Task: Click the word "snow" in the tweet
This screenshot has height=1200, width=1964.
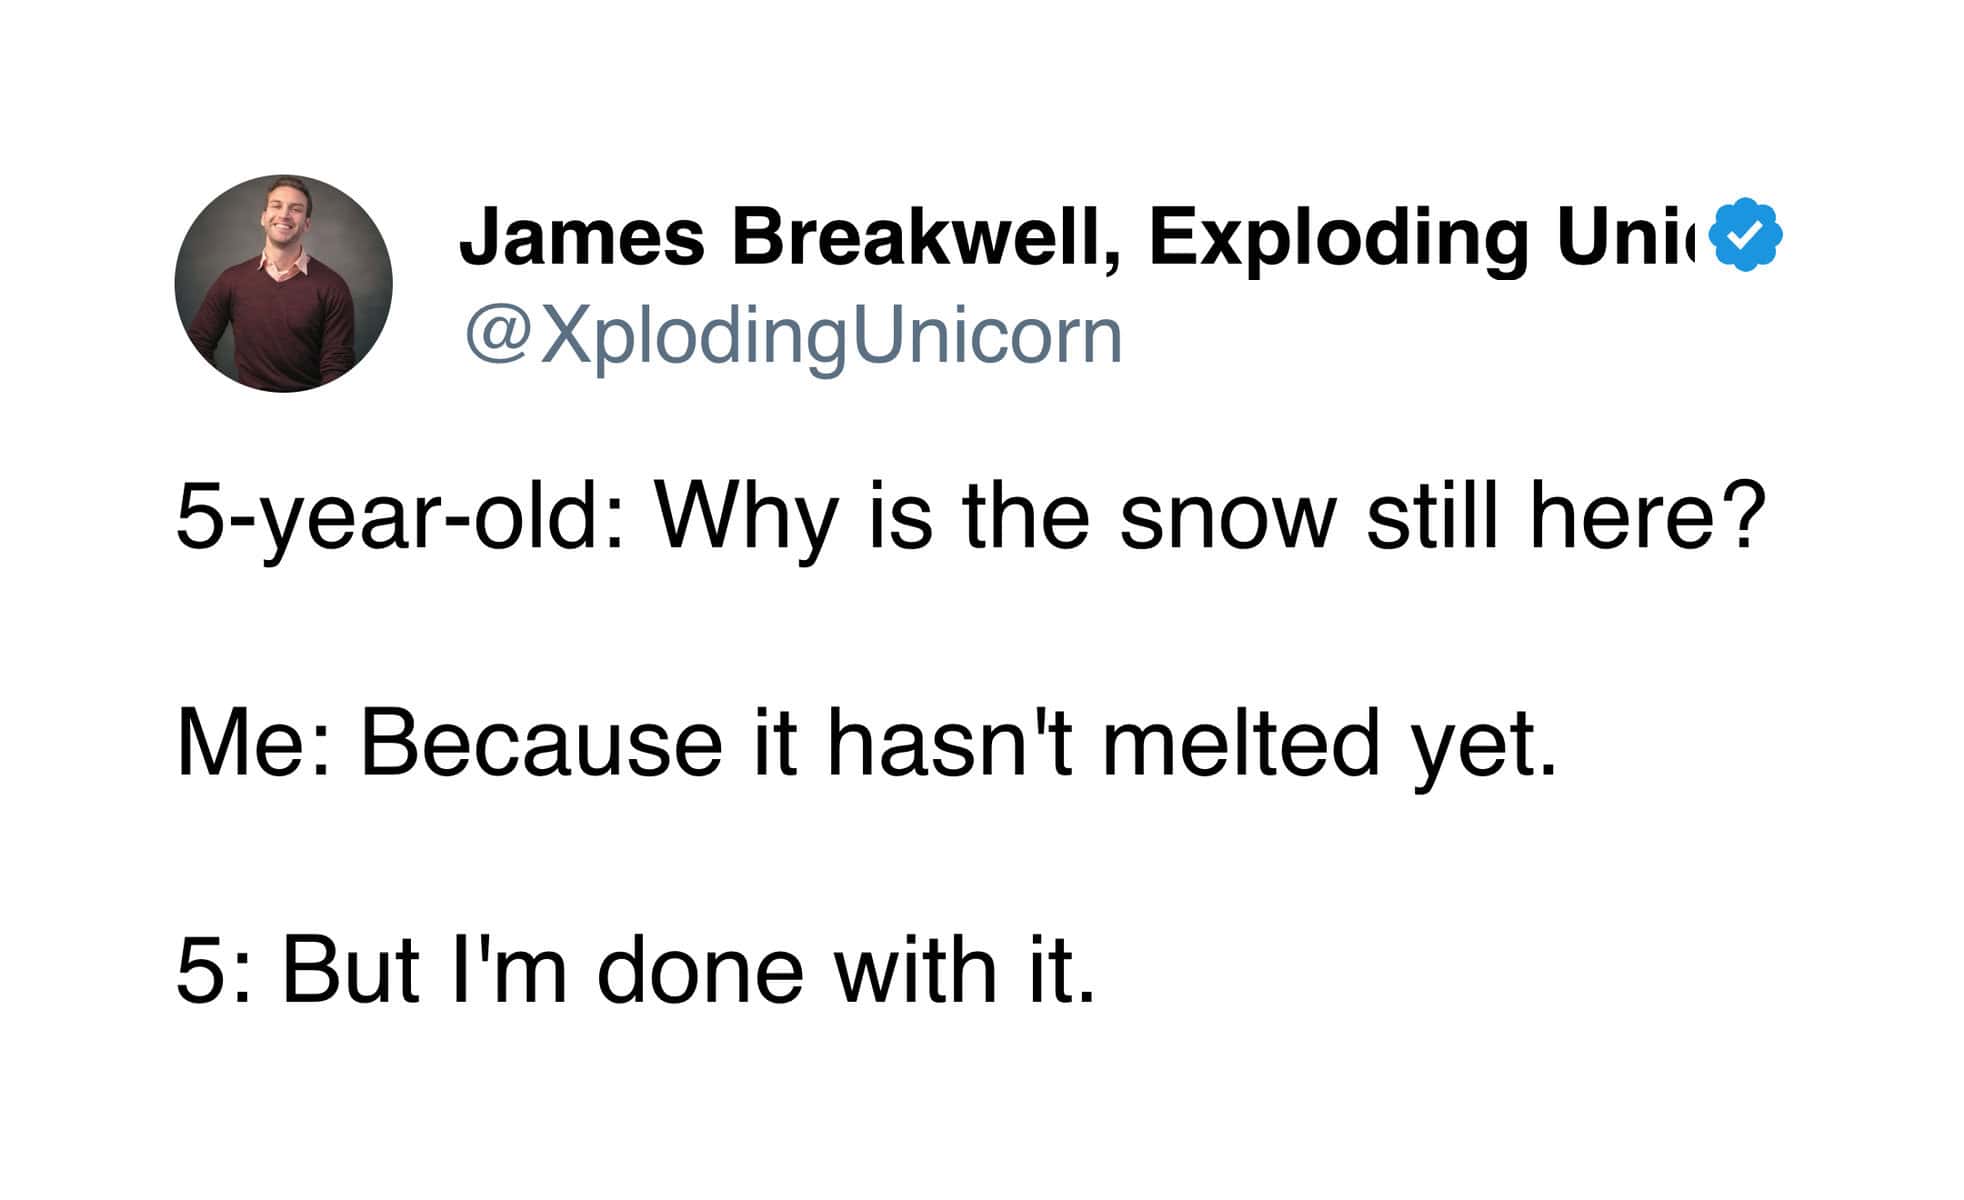Action: click(1228, 518)
